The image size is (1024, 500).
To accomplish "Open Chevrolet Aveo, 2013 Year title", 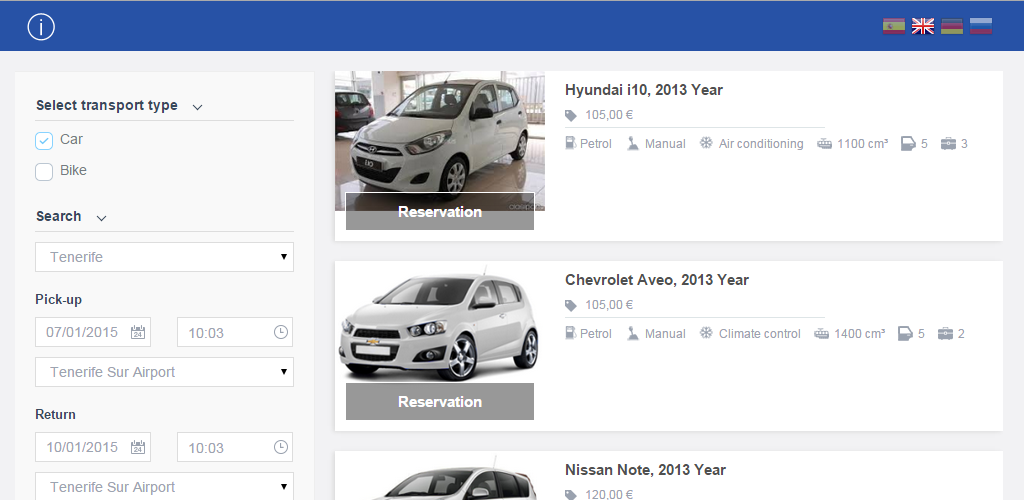I will pyautogui.click(x=657, y=280).
